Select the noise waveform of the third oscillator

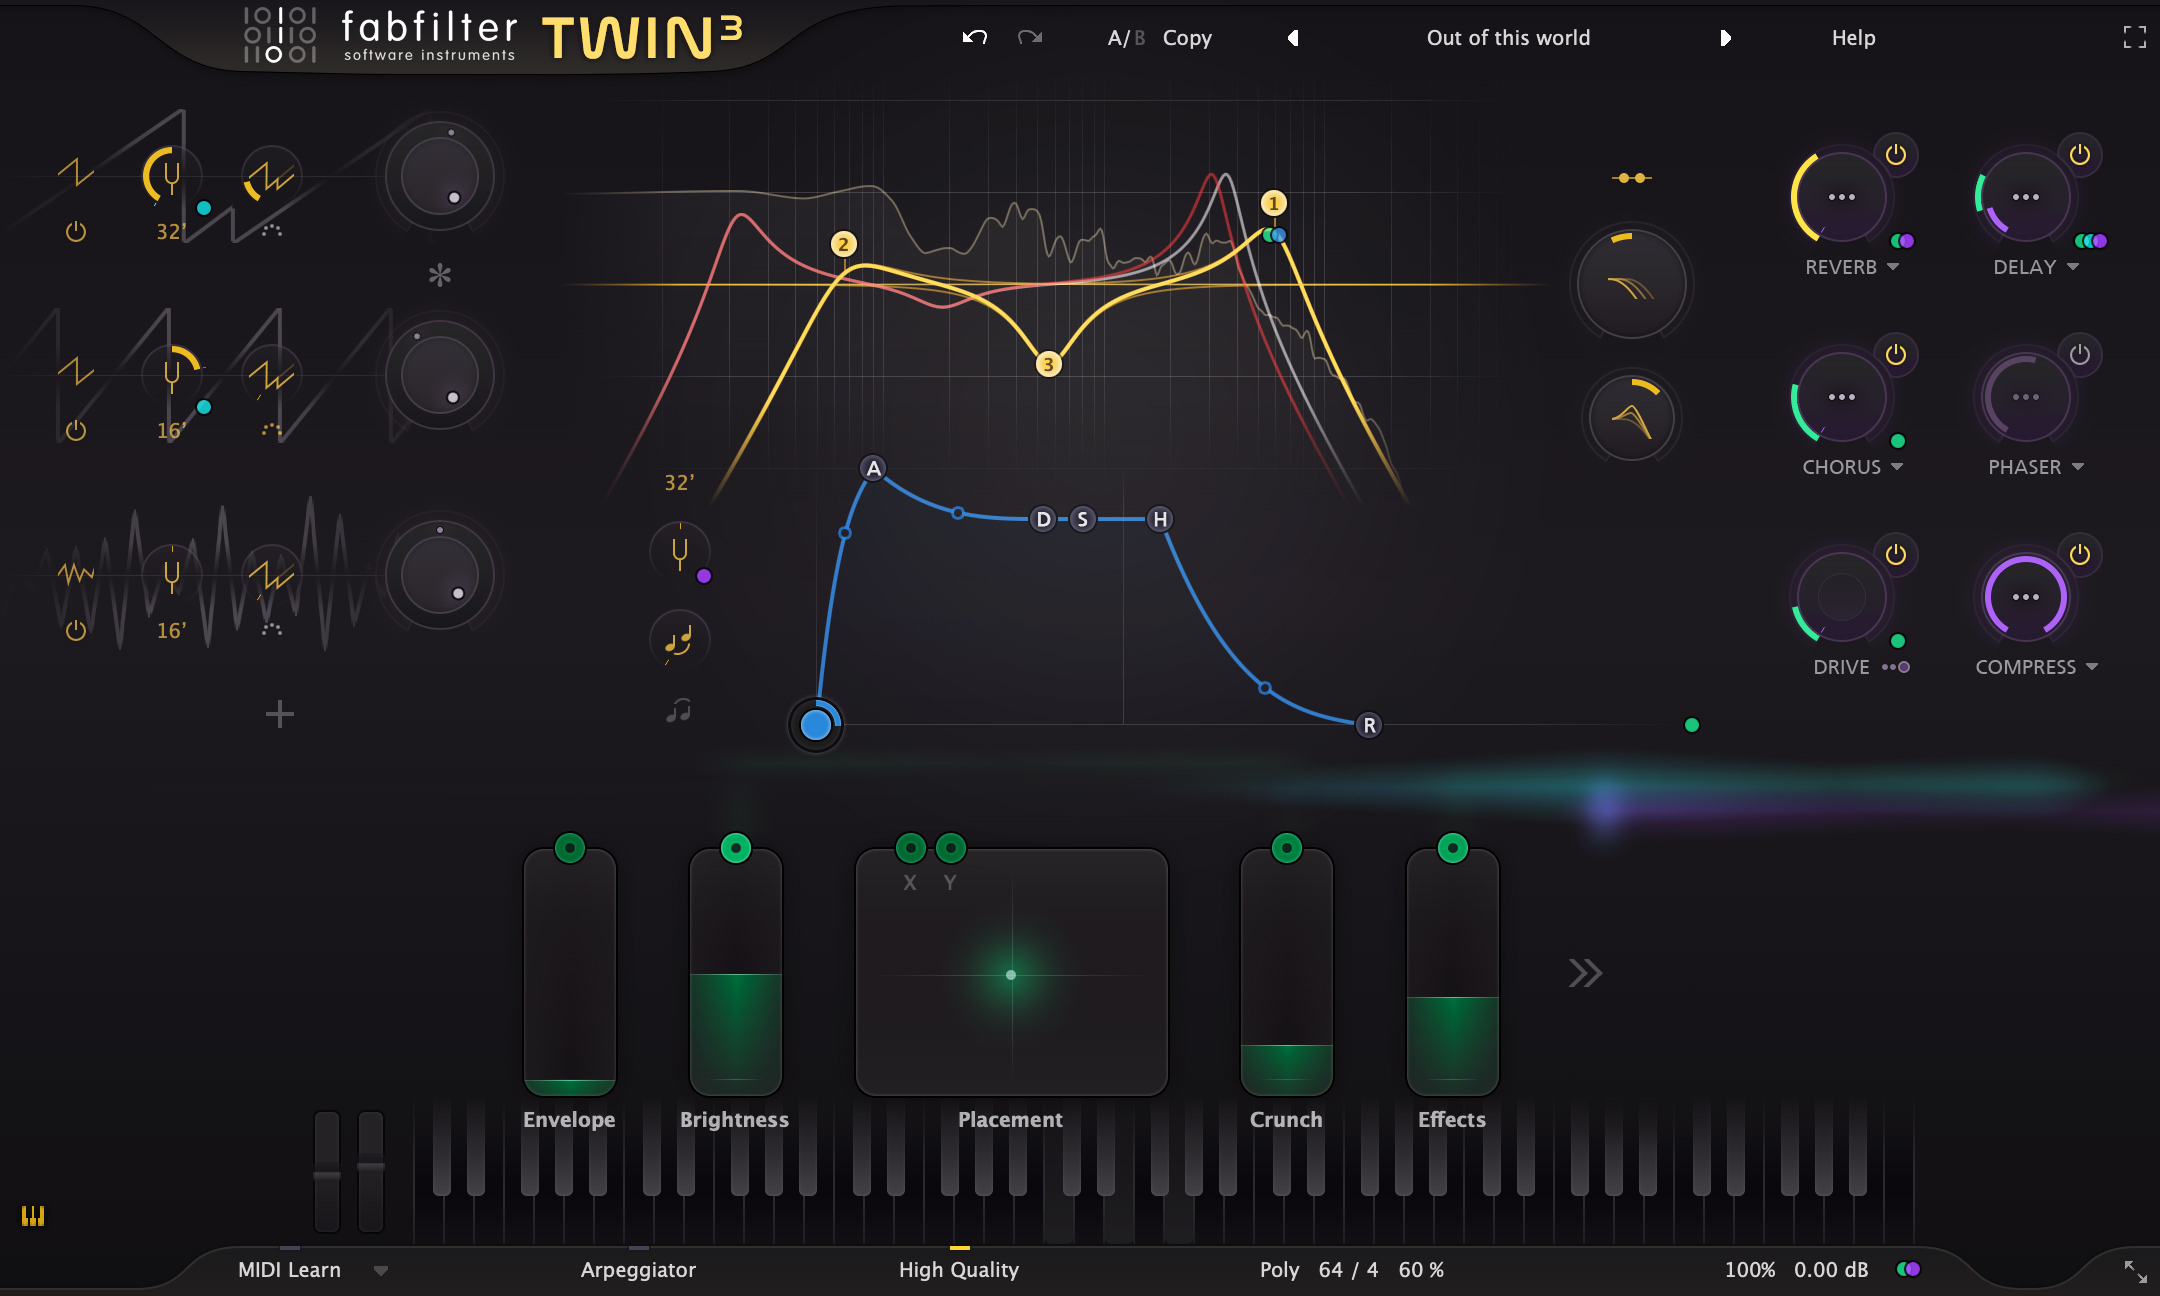(x=75, y=575)
